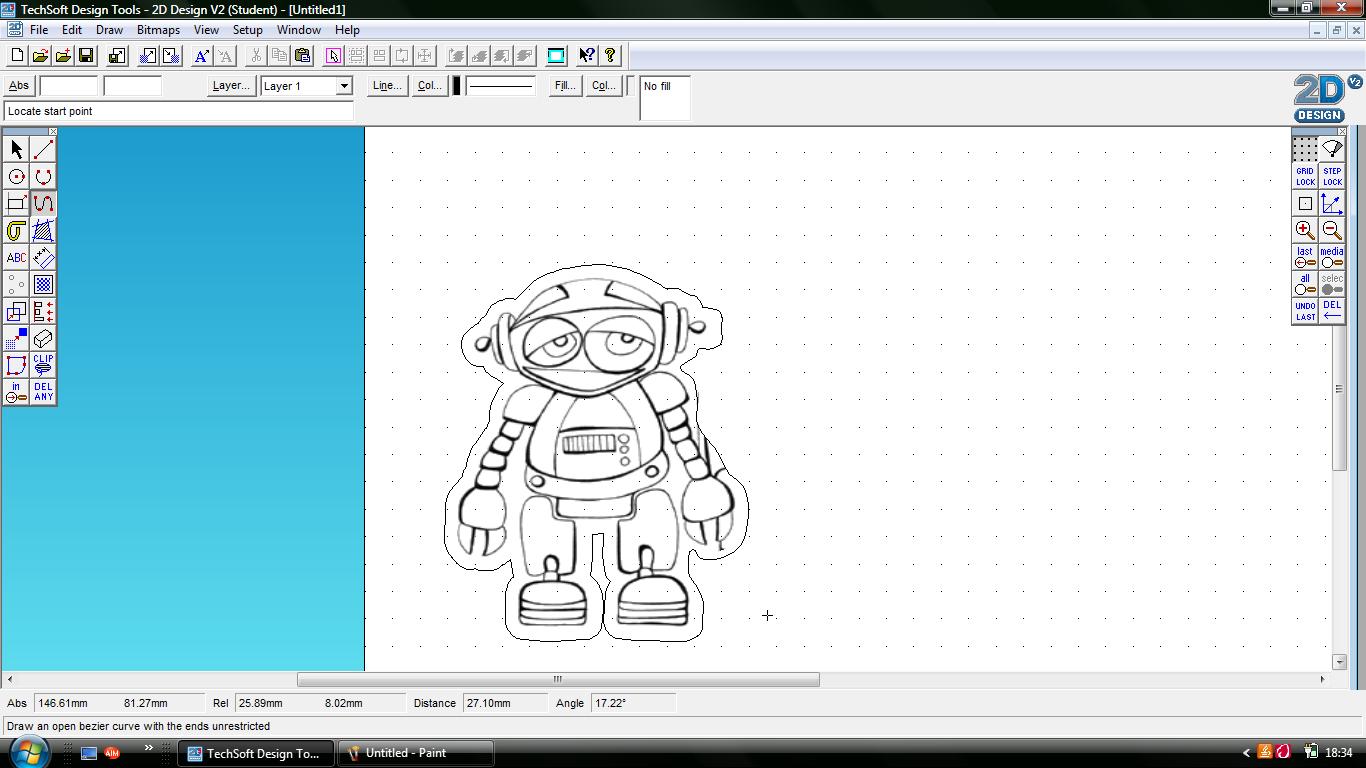The image size is (1366, 768).
Task: Select the DEL ANY tool
Action: (42, 392)
